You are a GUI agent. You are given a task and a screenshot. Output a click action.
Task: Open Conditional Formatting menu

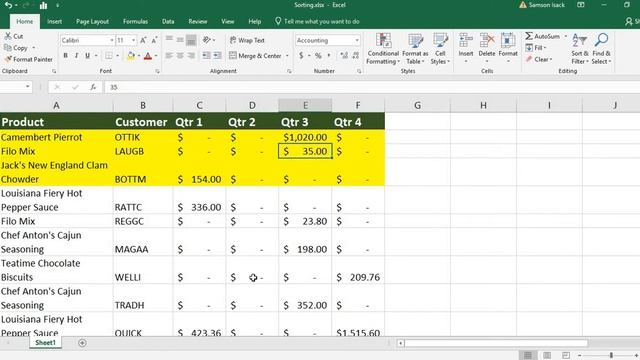383,49
